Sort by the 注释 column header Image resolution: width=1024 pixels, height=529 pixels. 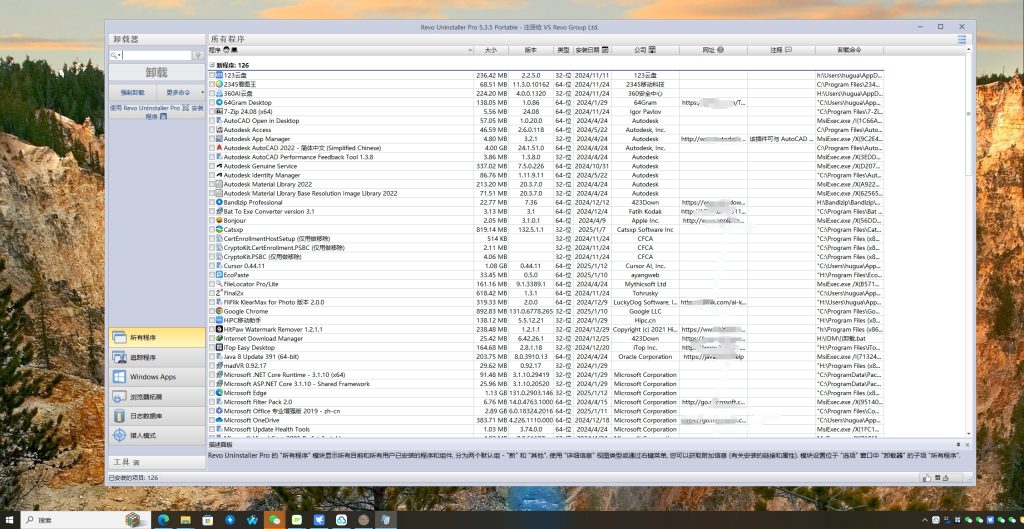coord(780,50)
